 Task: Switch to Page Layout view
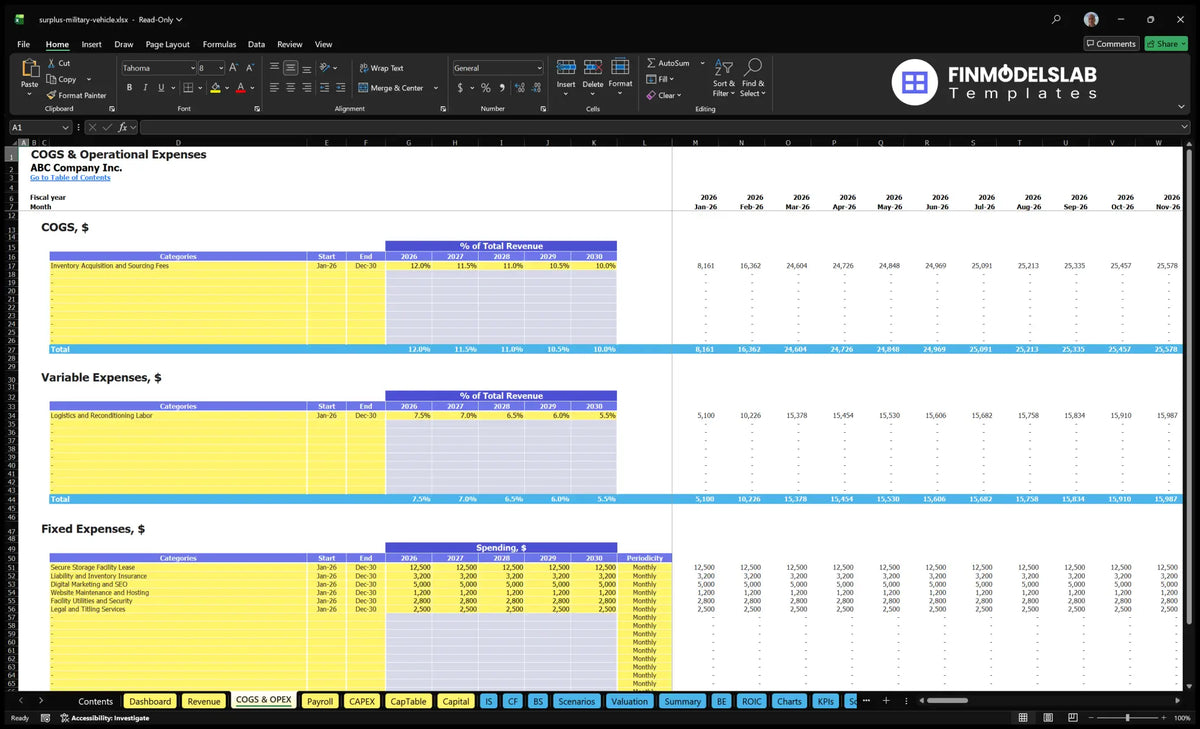click(1047, 718)
